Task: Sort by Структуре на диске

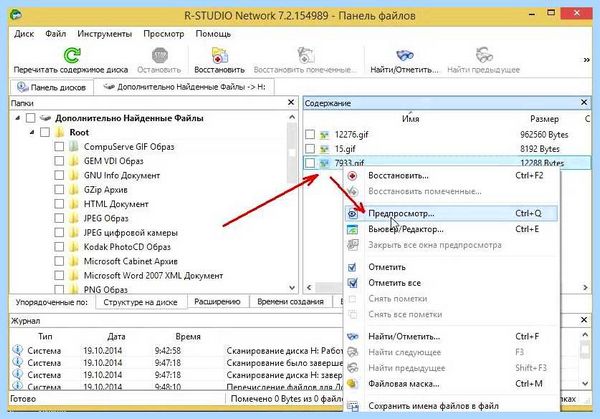Action: click(x=140, y=302)
